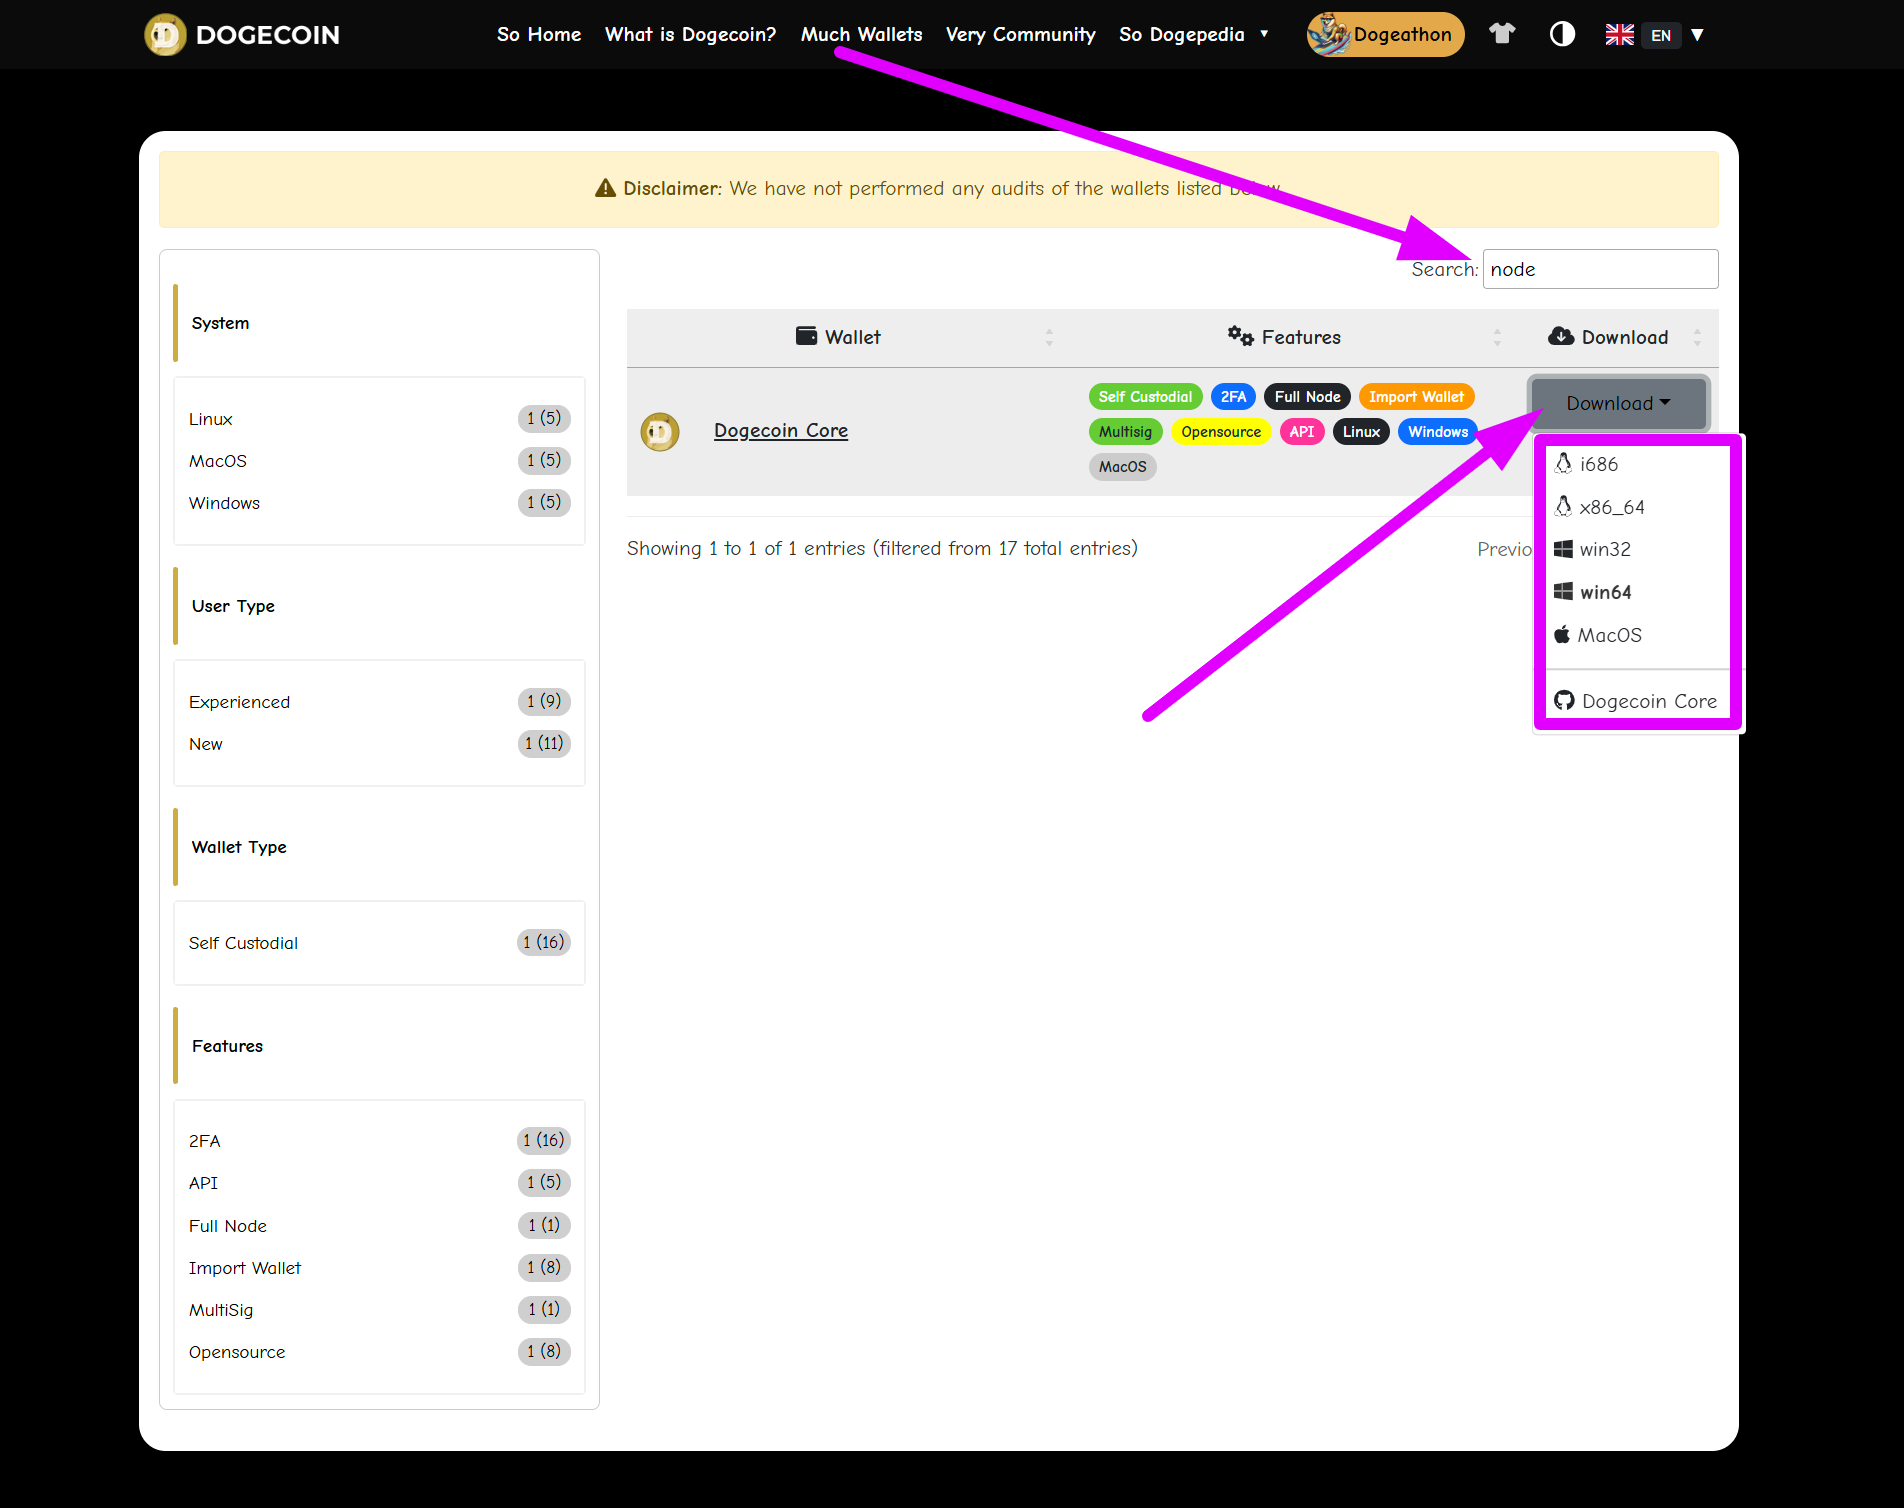Click the pink API feature tag
Viewport: 1904px width, 1508px height.
pos(1302,432)
